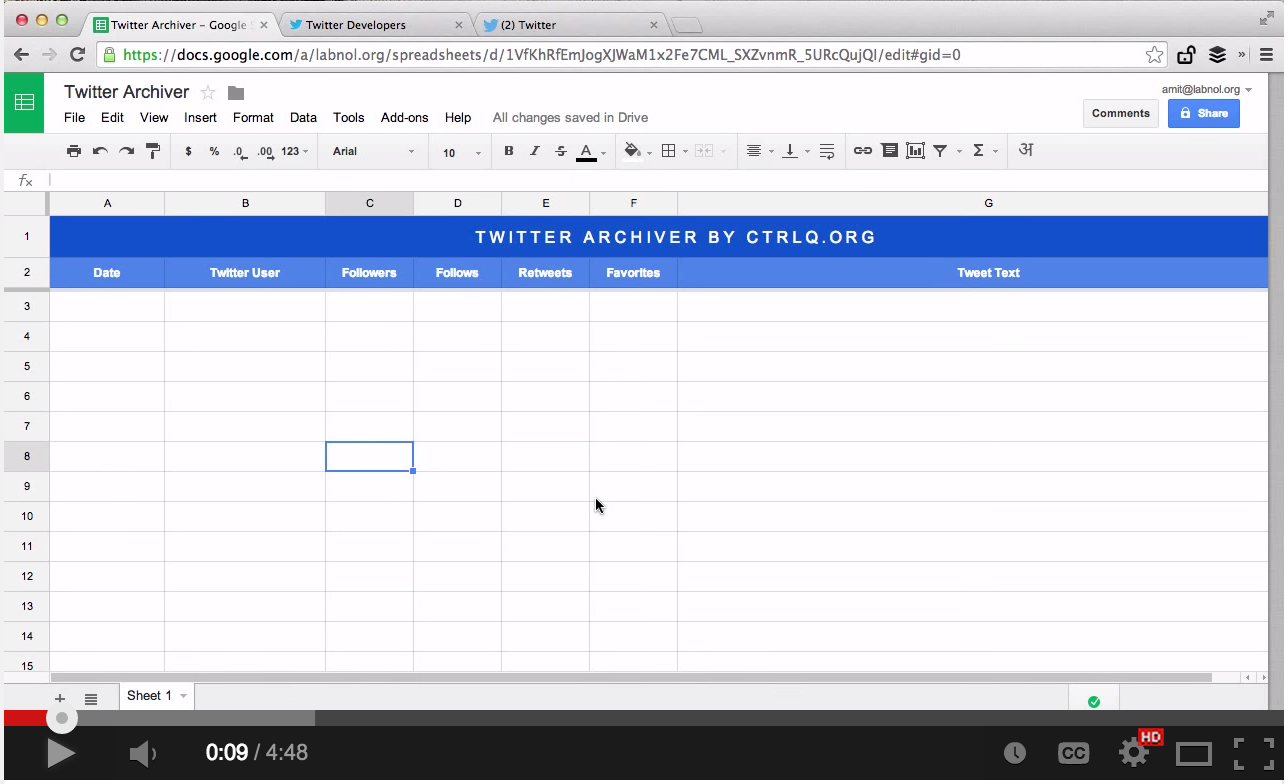Star the Twitter Archiver document
This screenshot has height=784, width=1288.
pyautogui.click(x=208, y=92)
